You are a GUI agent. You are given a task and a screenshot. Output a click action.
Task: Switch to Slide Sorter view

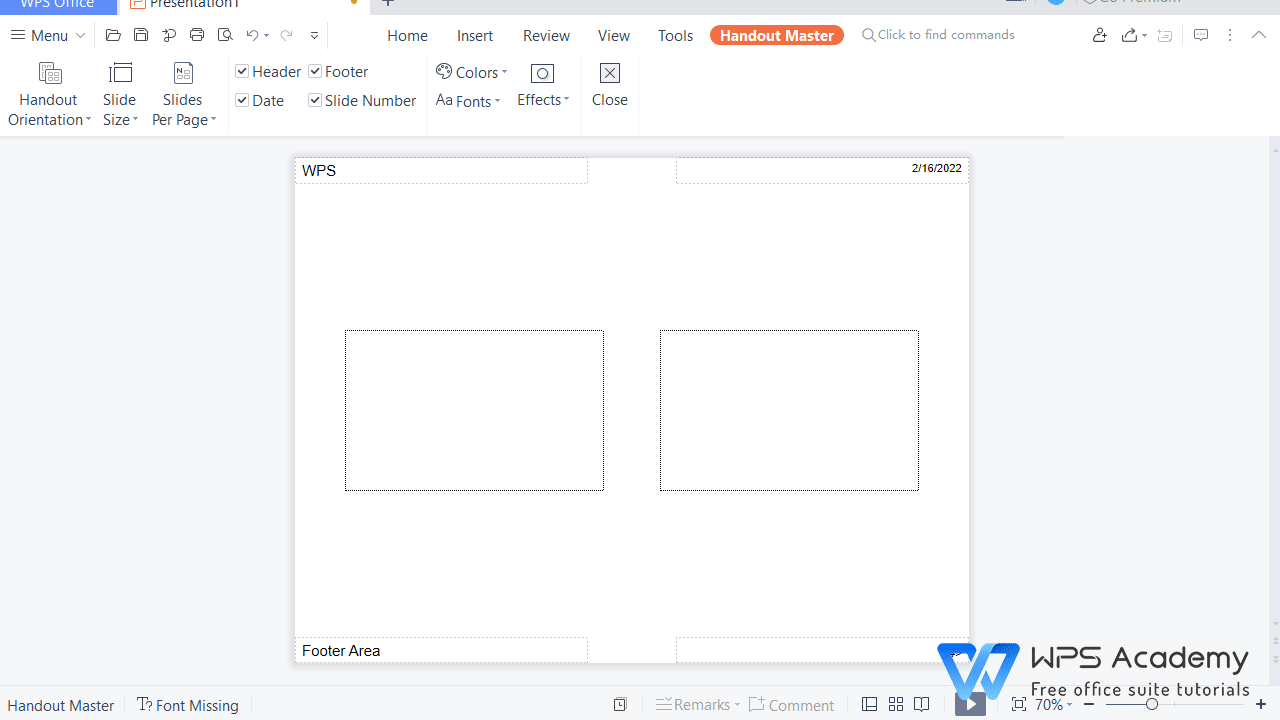pos(895,704)
